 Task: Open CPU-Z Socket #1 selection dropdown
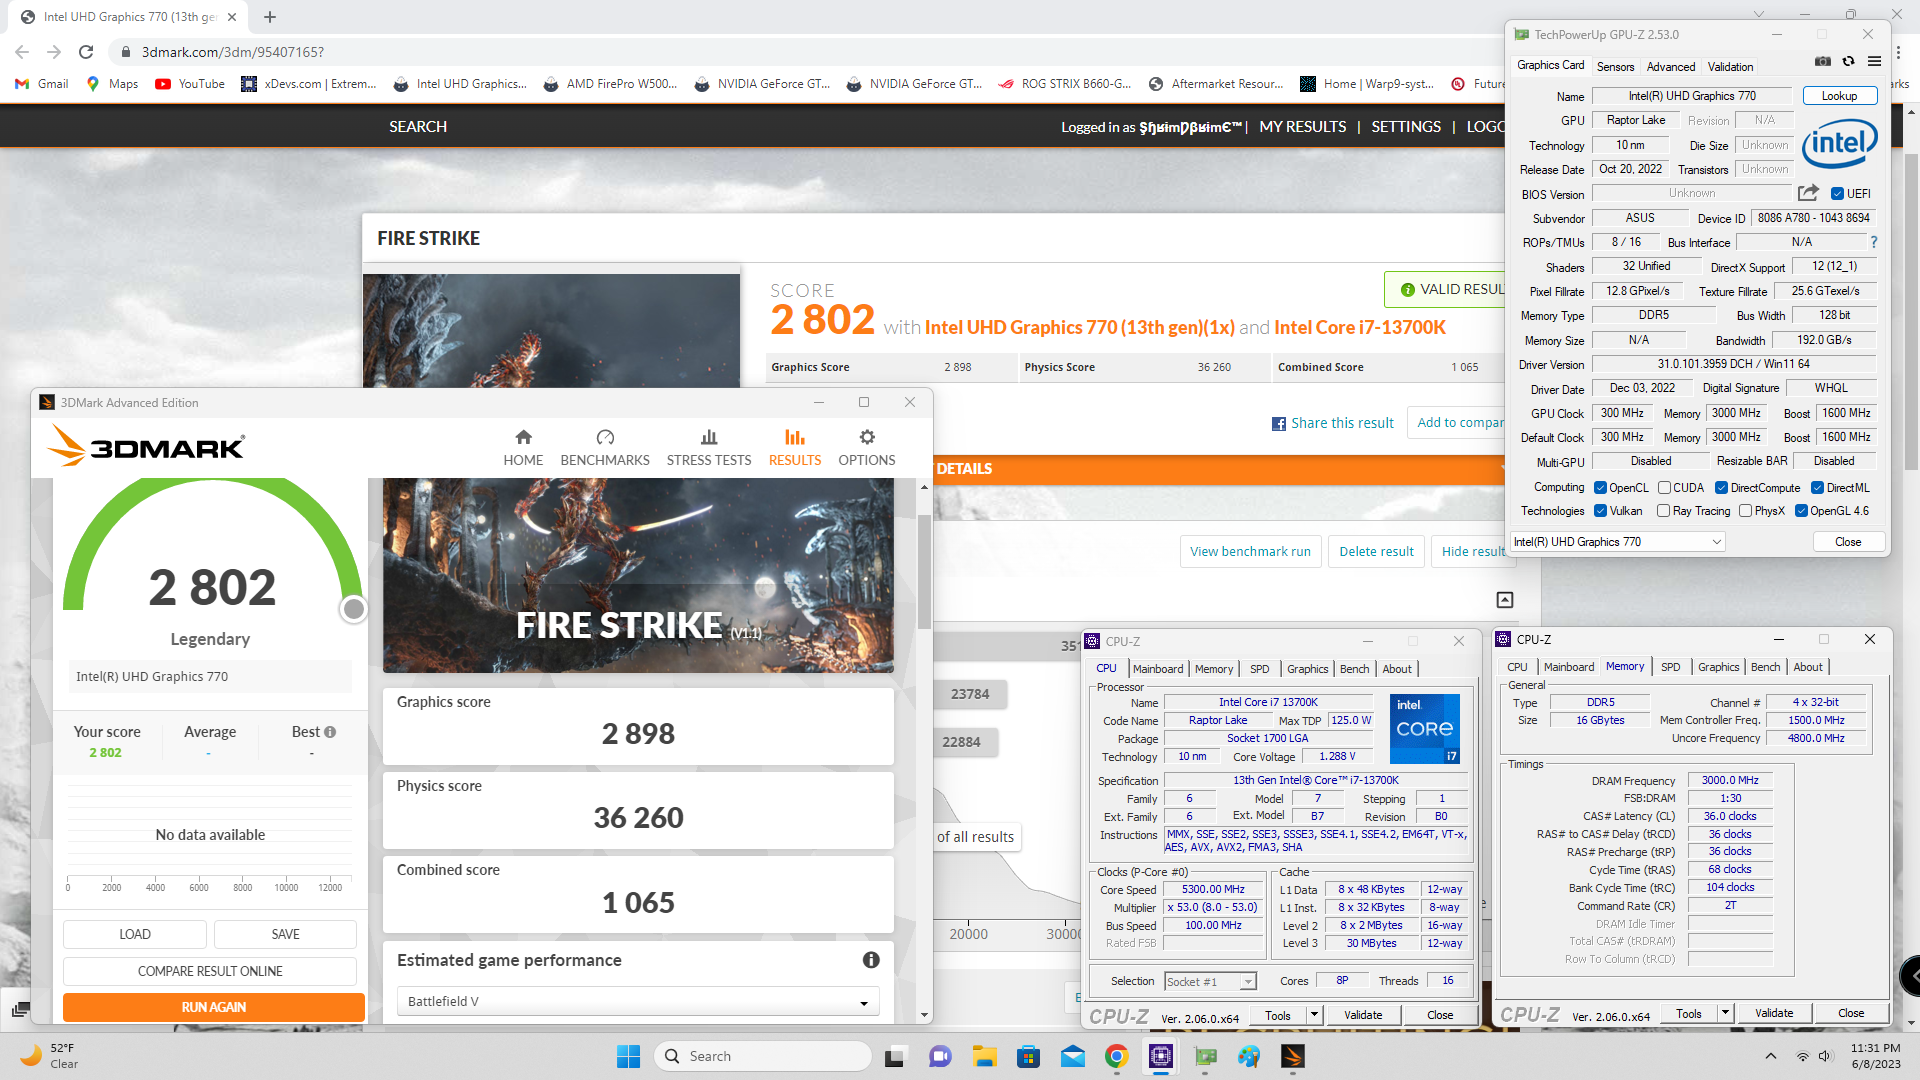tap(1210, 982)
